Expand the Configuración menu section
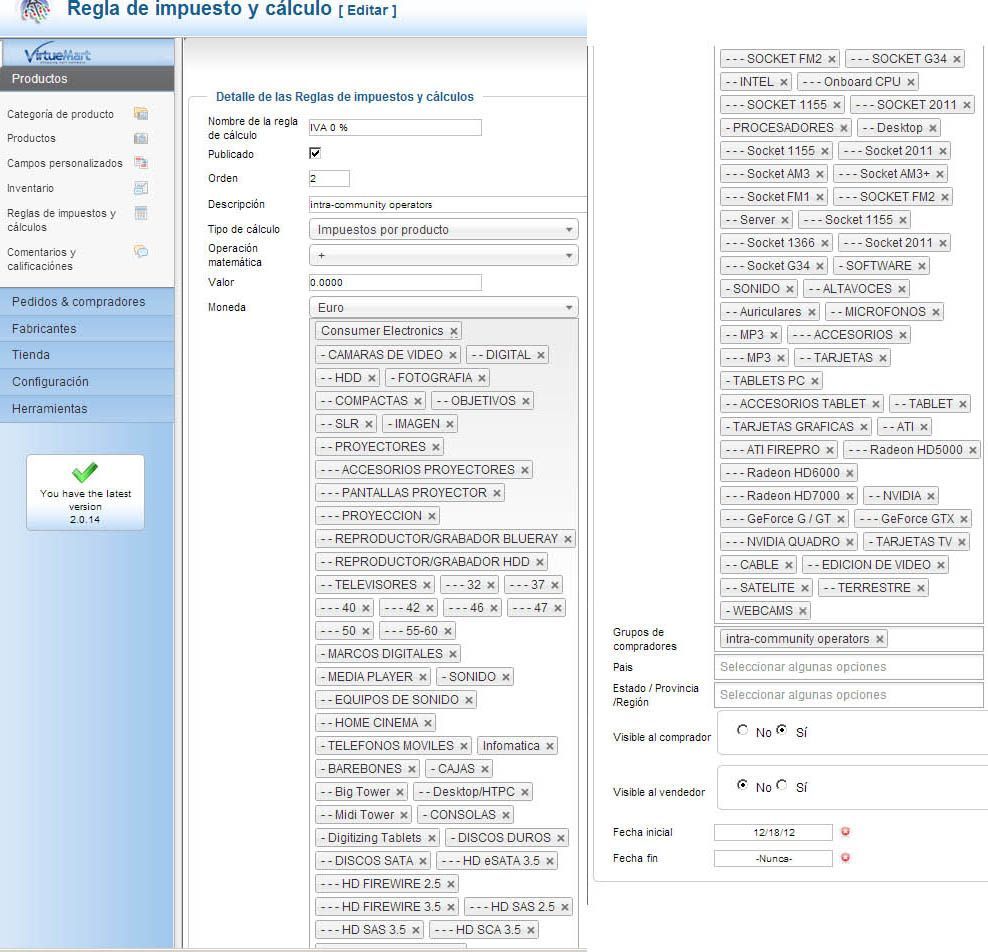 pyautogui.click(x=87, y=382)
